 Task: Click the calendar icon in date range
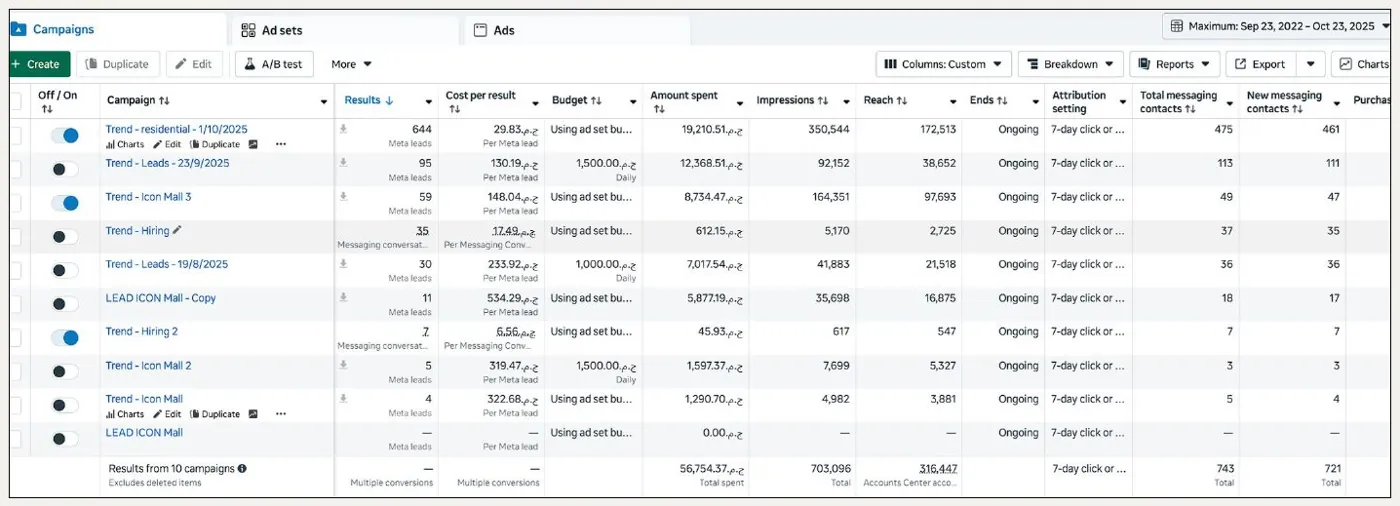[x=1177, y=26]
